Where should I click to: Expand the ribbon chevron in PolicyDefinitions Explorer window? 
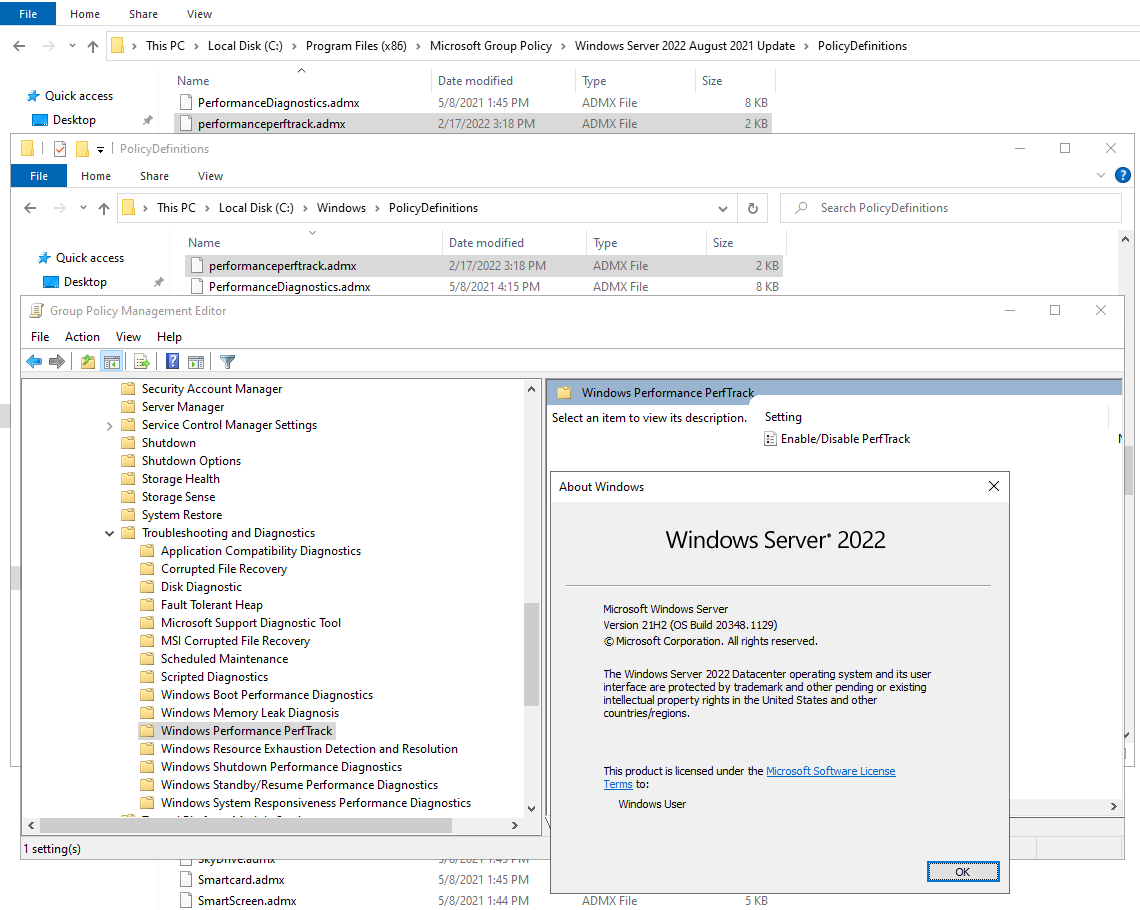pos(1101,175)
